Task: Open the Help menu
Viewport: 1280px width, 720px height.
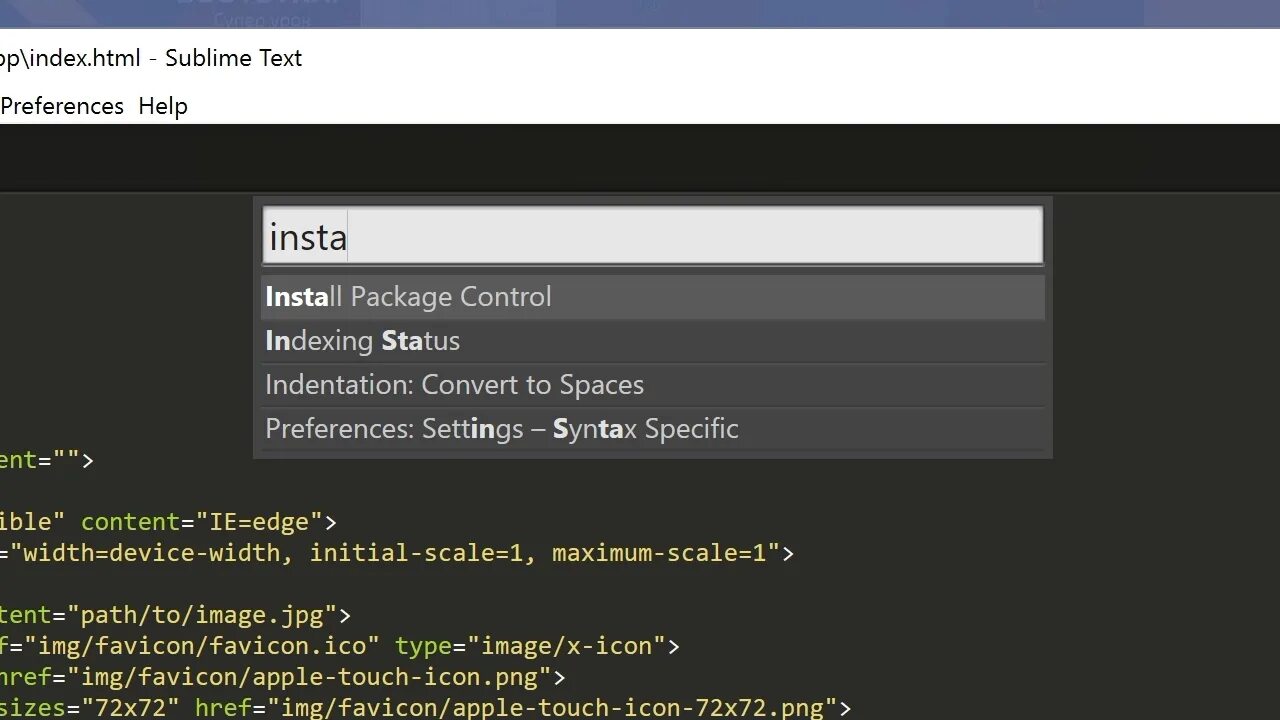Action: (163, 106)
